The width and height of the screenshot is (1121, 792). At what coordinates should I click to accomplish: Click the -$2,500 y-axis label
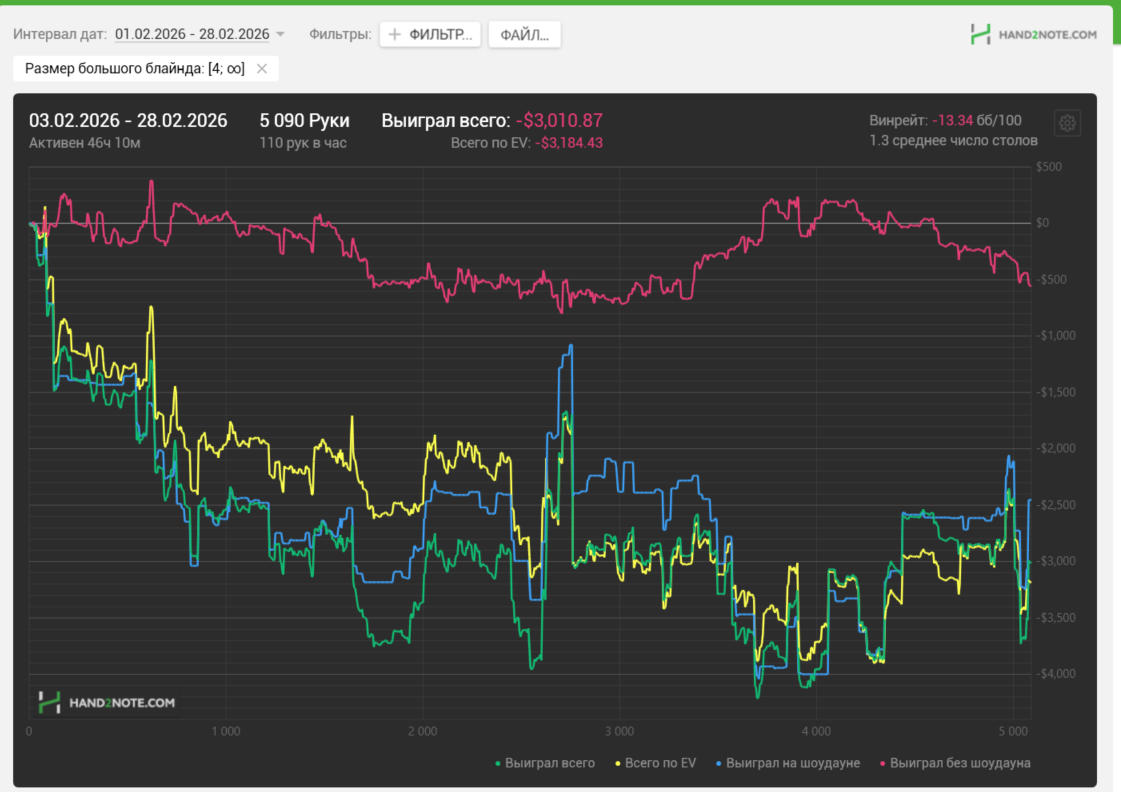1055,505
